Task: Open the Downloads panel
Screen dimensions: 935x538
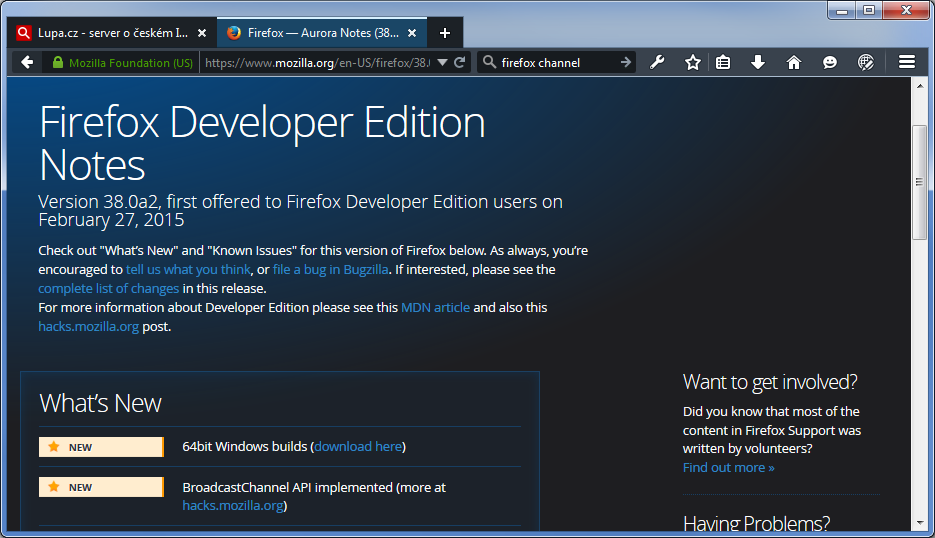Action: [x=758, y=62]
